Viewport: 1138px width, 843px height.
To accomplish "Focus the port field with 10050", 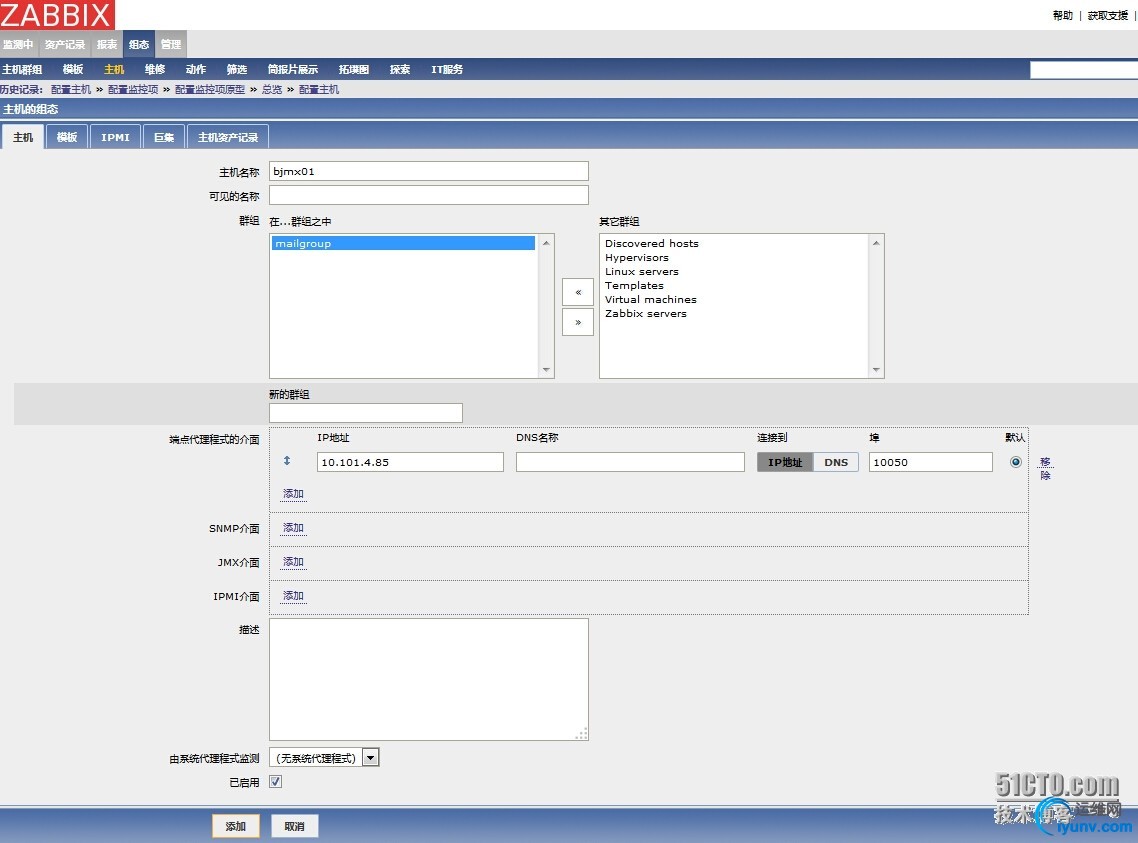I will pos(930,462).
